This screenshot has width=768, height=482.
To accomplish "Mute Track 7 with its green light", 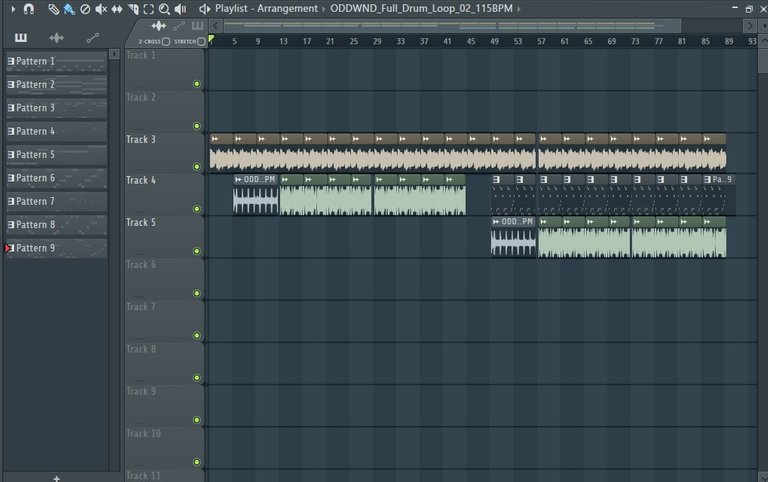I will click(197, 336).
